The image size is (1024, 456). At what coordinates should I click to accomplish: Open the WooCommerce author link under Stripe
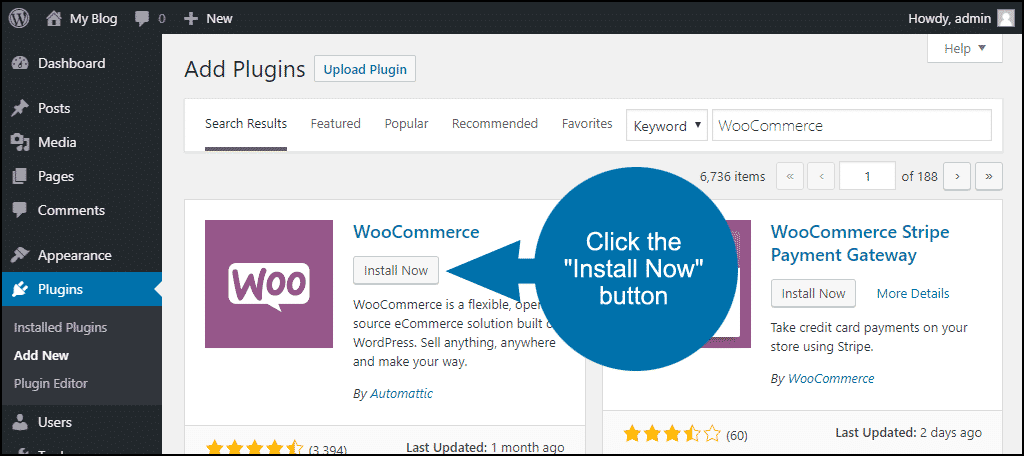tap(831, 378)
